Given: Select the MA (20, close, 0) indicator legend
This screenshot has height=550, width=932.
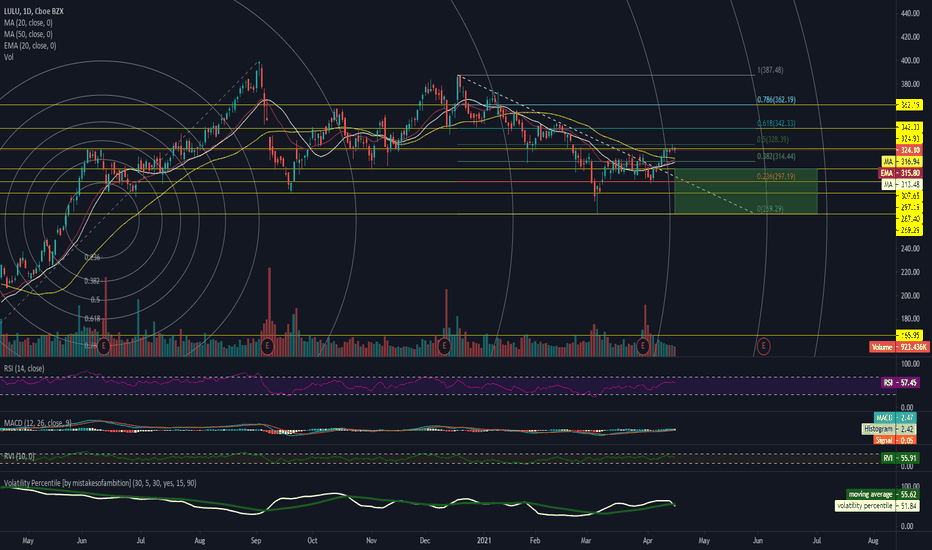Looking at the screenshot, I should pos(29,23).
